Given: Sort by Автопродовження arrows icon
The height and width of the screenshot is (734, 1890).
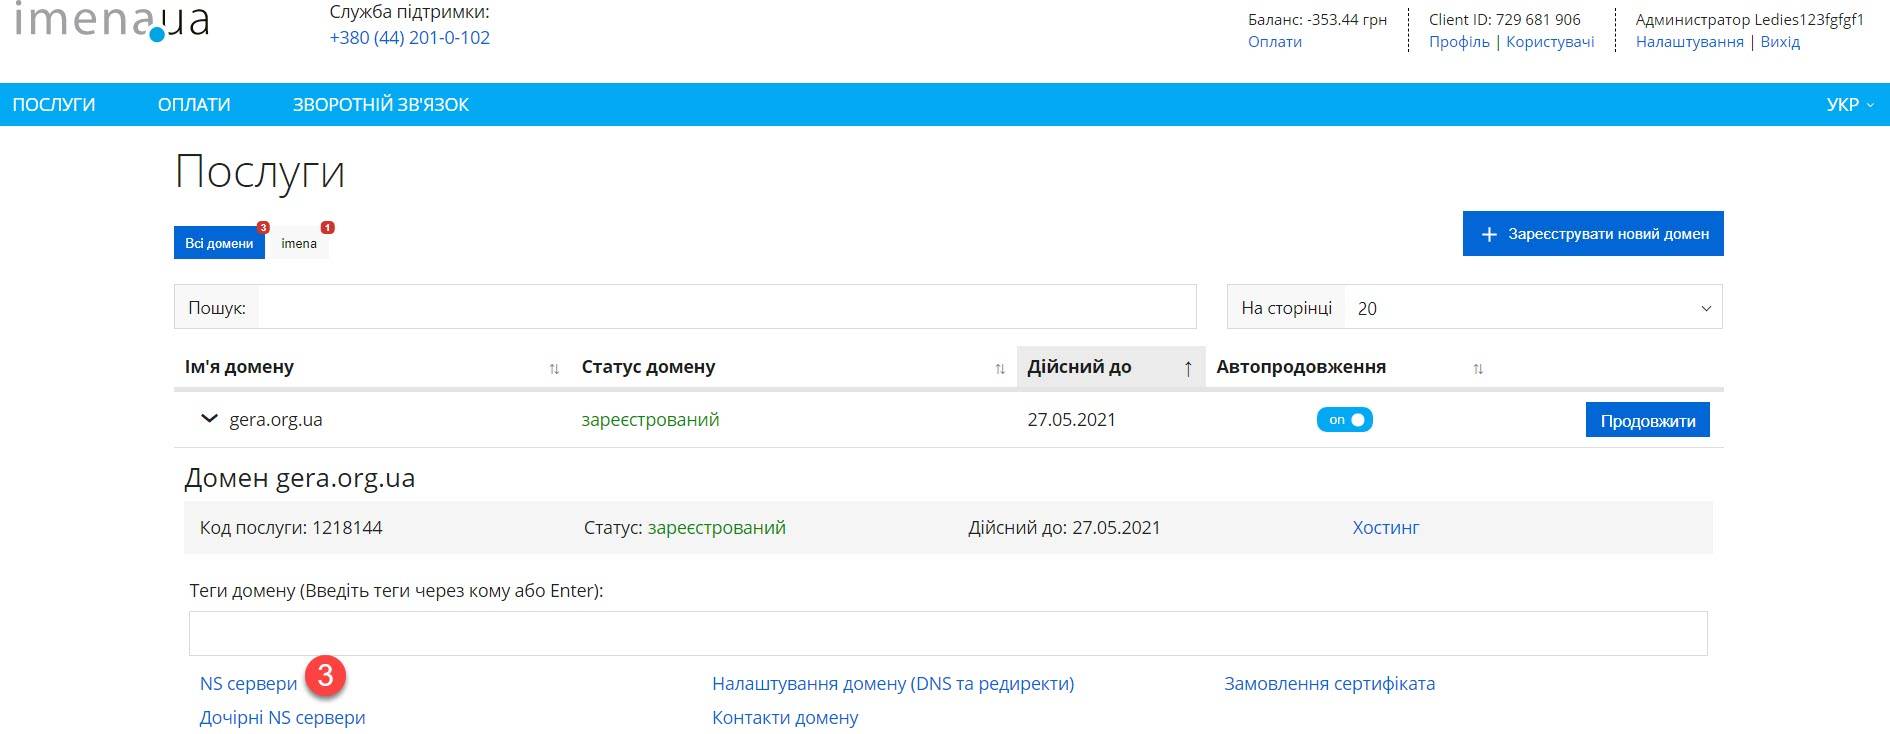Looking at the screenshot, I should (x=1478, y=369).
